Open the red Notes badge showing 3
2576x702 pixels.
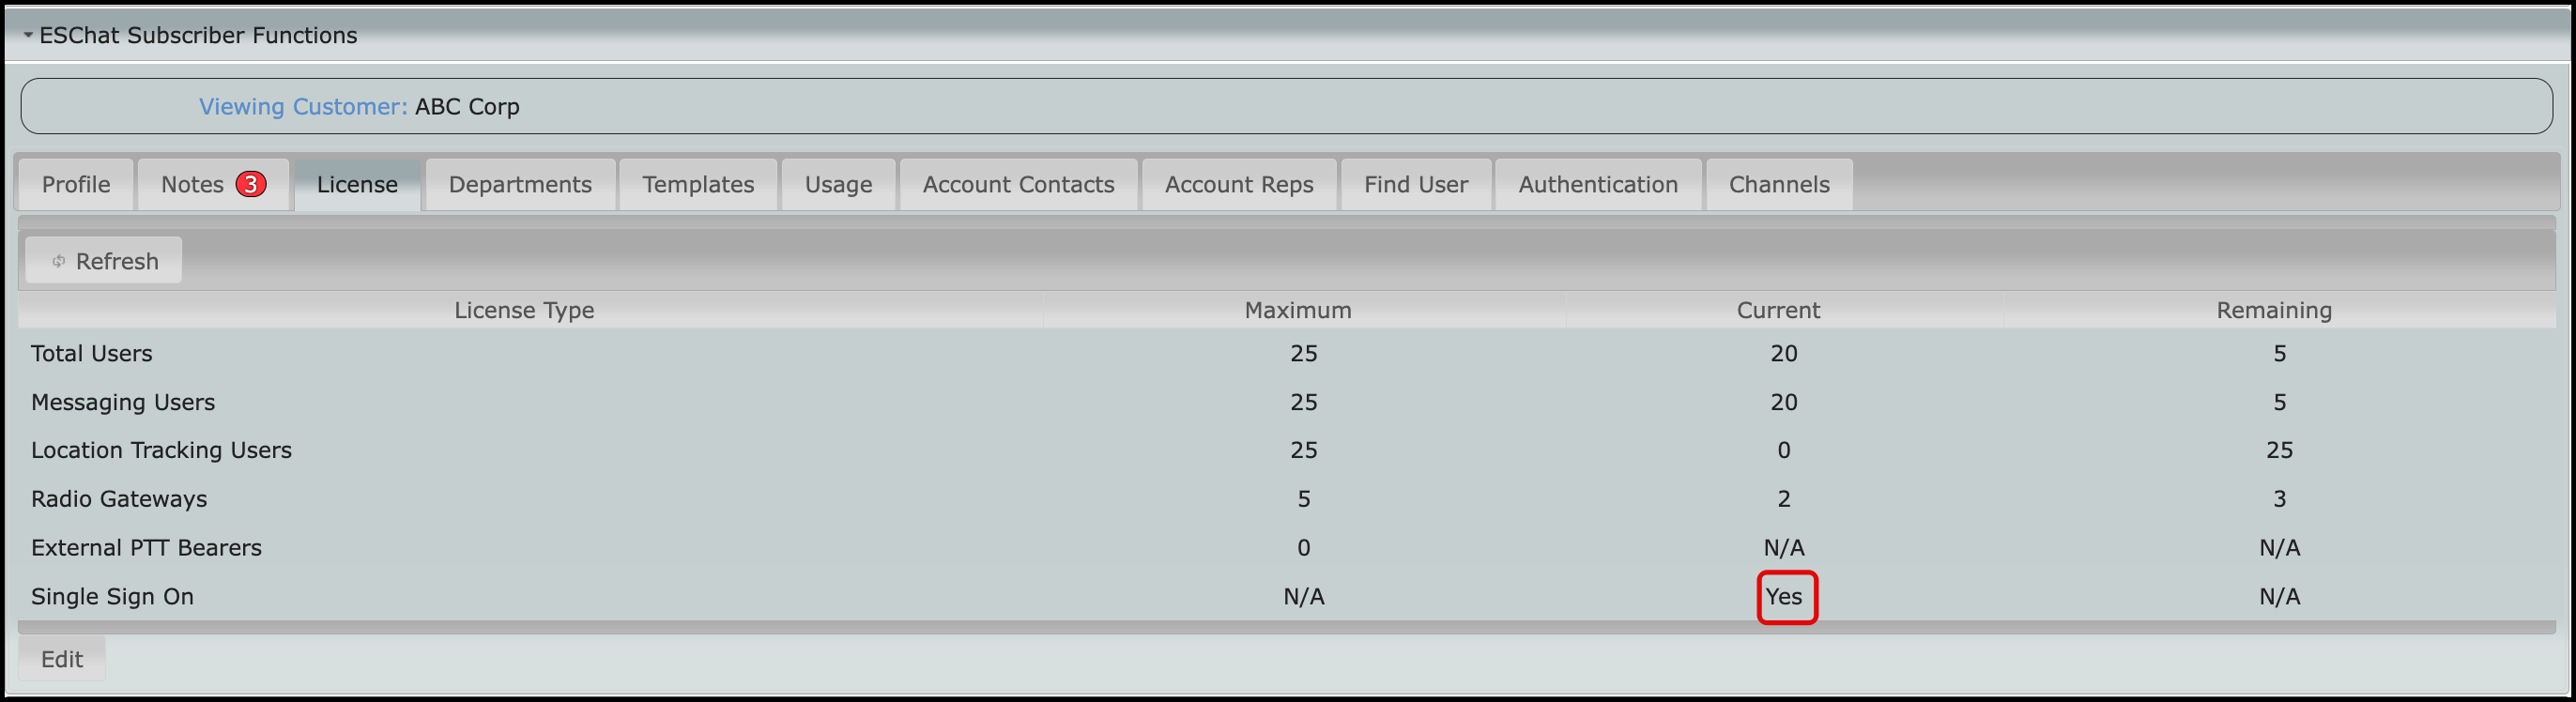pos(251,184)
